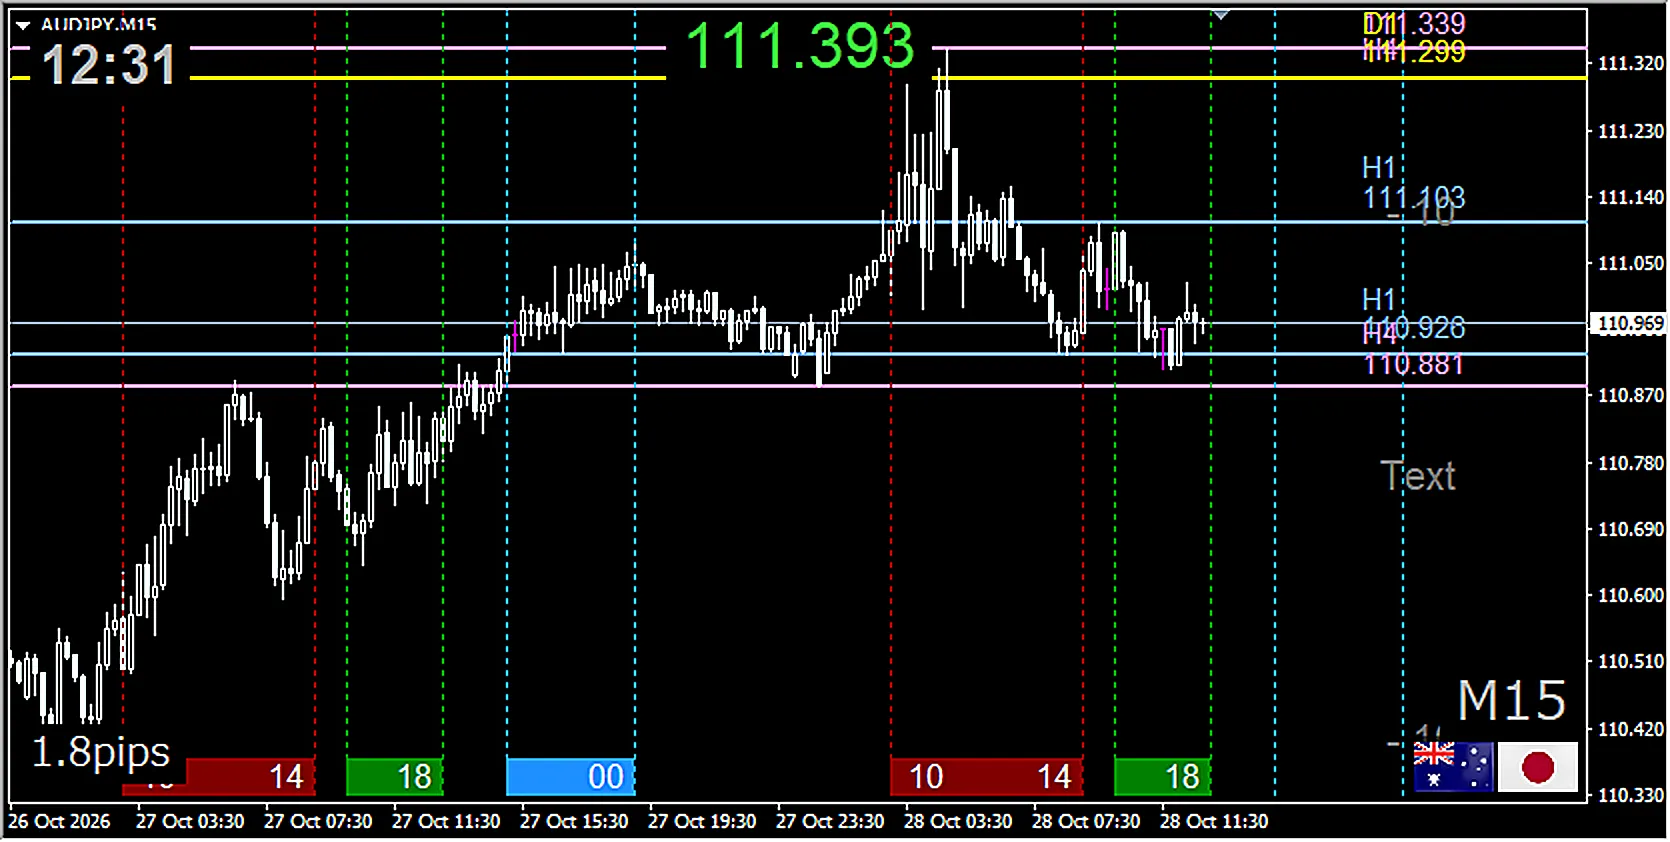Click 111.230 on the price scale
The height and width of the screenshot is (842, 1670).
1630,131
